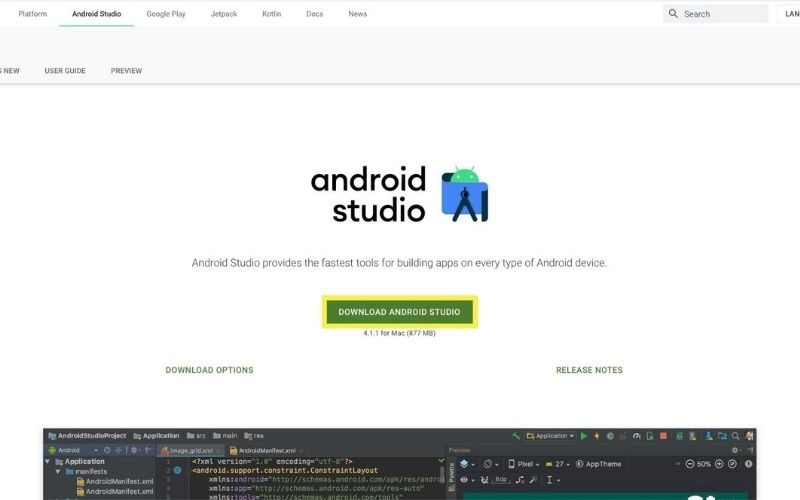Click the gear icon in Preview panel header

(x=735, y=450)
